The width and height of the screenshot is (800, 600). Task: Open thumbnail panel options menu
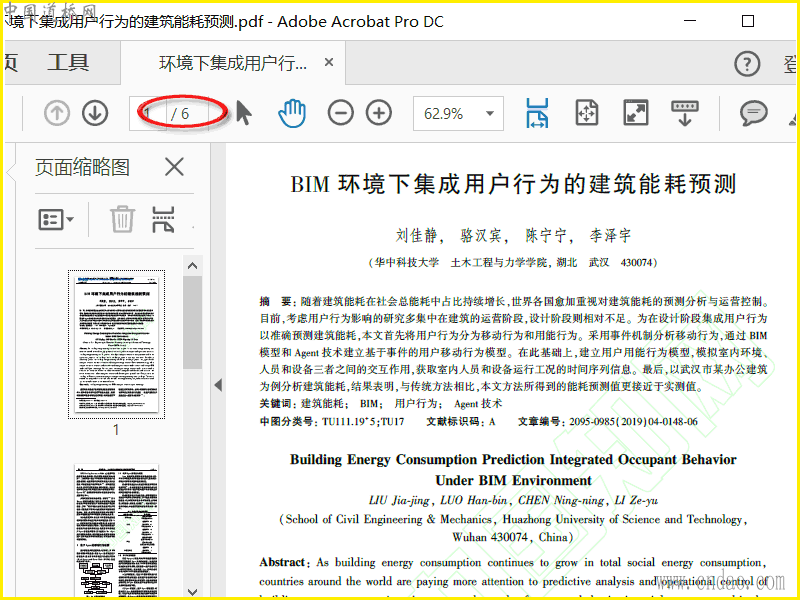tap(56, 220)
